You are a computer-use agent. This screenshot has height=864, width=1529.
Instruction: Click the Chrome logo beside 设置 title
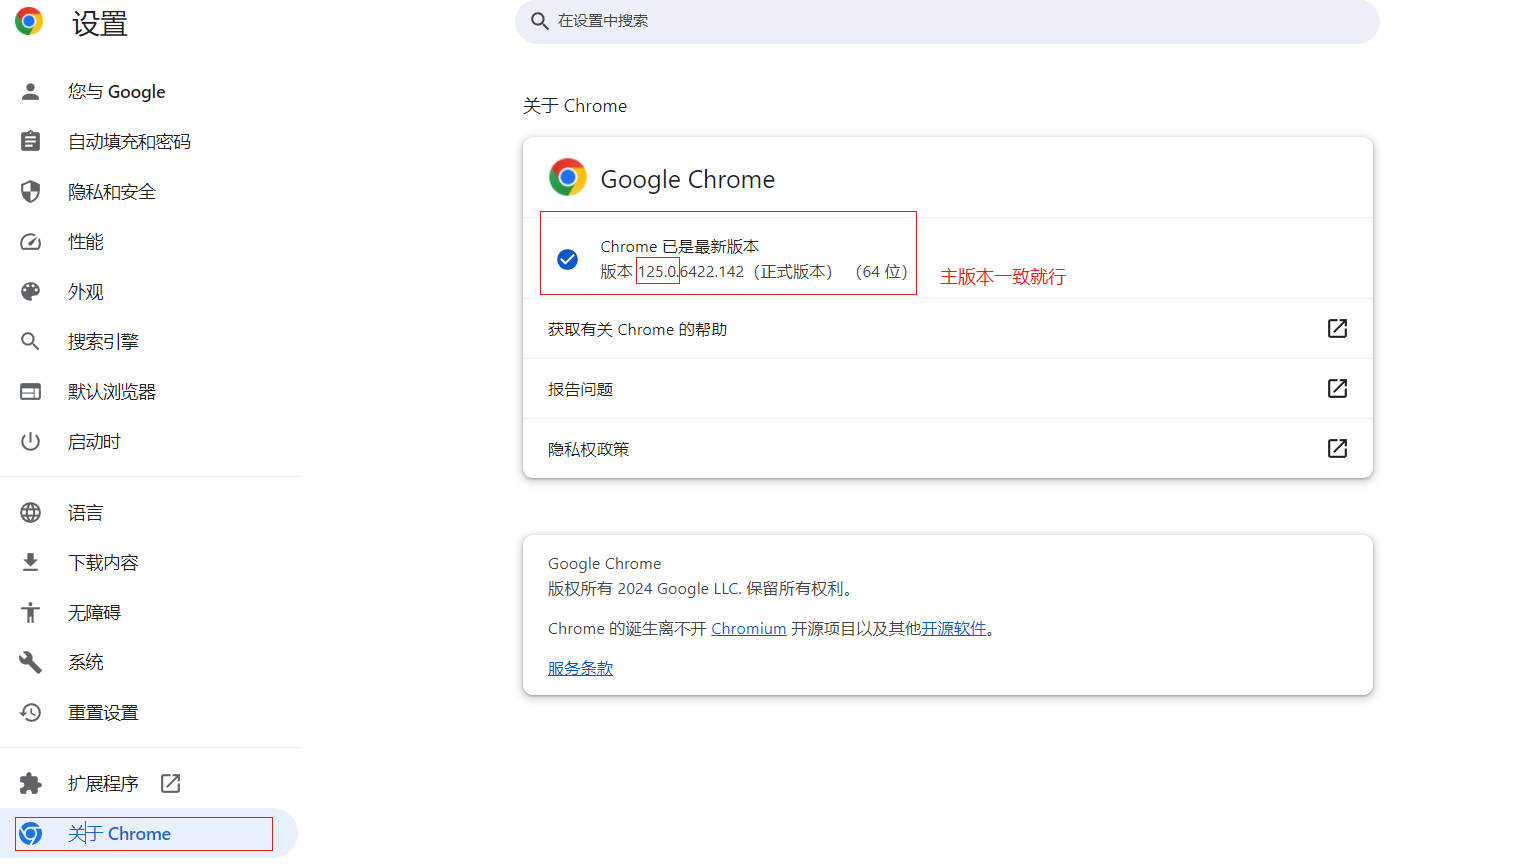click(x=29, y=21)
